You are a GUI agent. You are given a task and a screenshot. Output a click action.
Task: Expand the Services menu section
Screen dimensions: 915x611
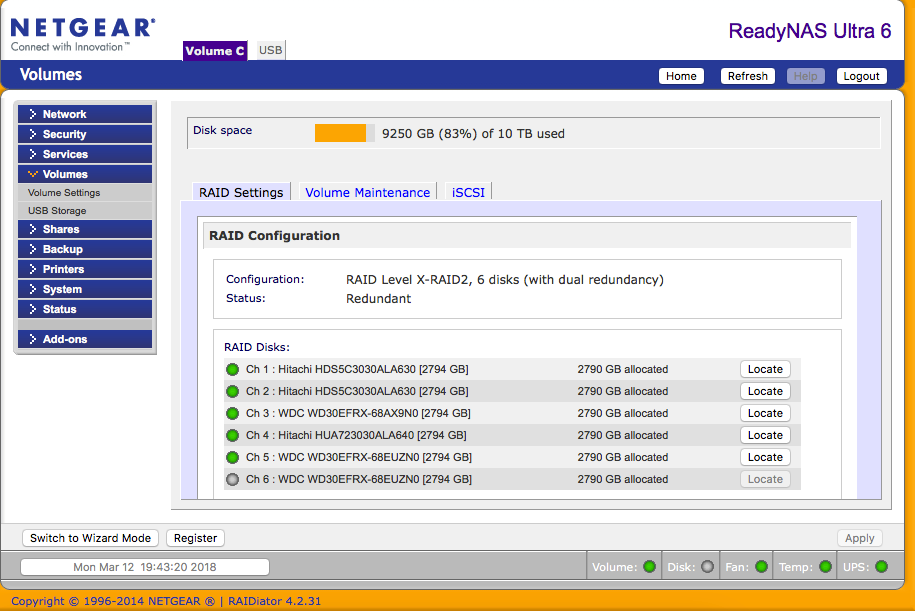85,154
